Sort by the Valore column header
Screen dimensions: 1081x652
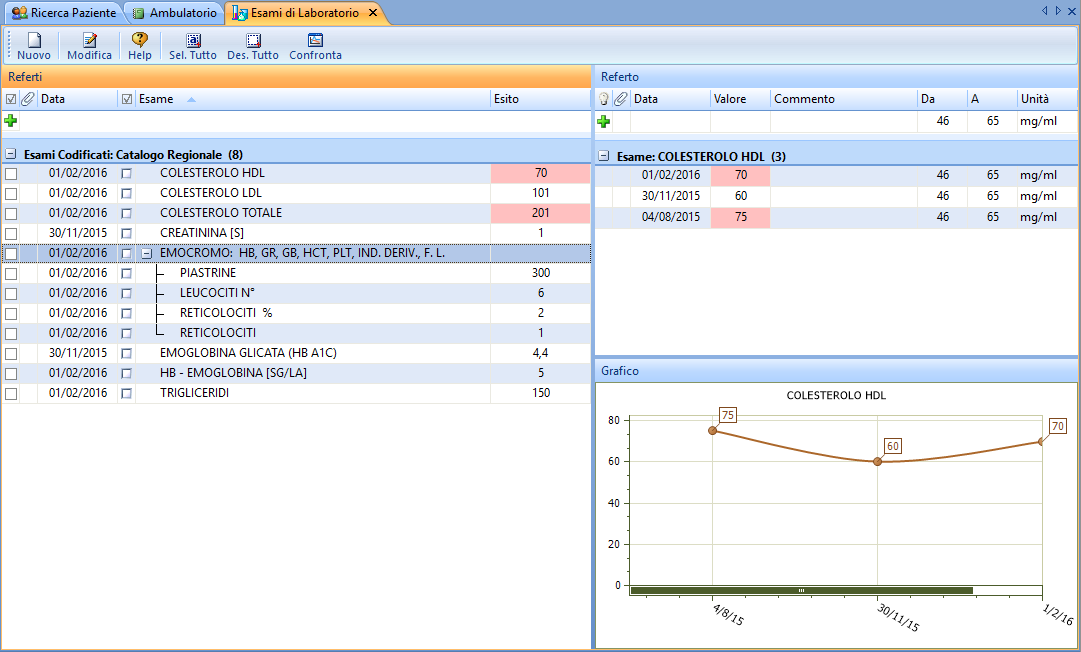740,99
